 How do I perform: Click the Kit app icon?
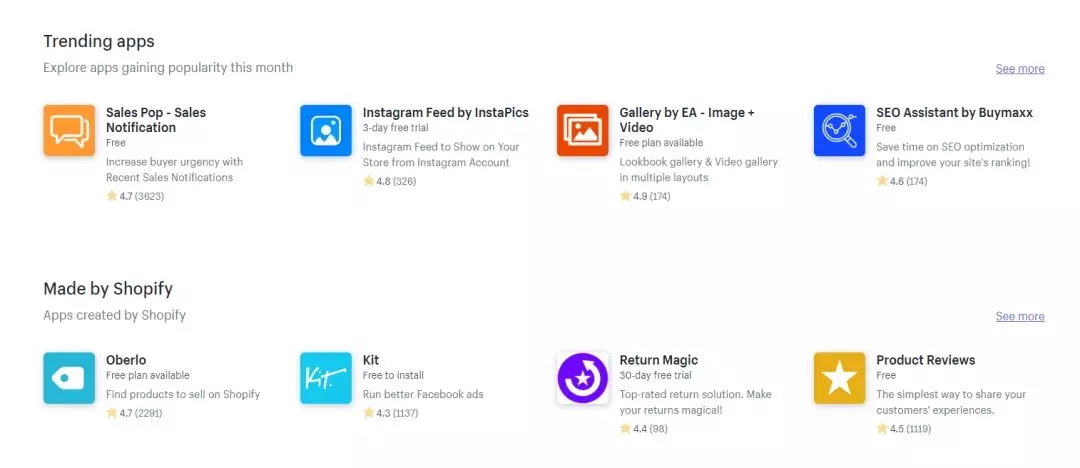(326, 378)
